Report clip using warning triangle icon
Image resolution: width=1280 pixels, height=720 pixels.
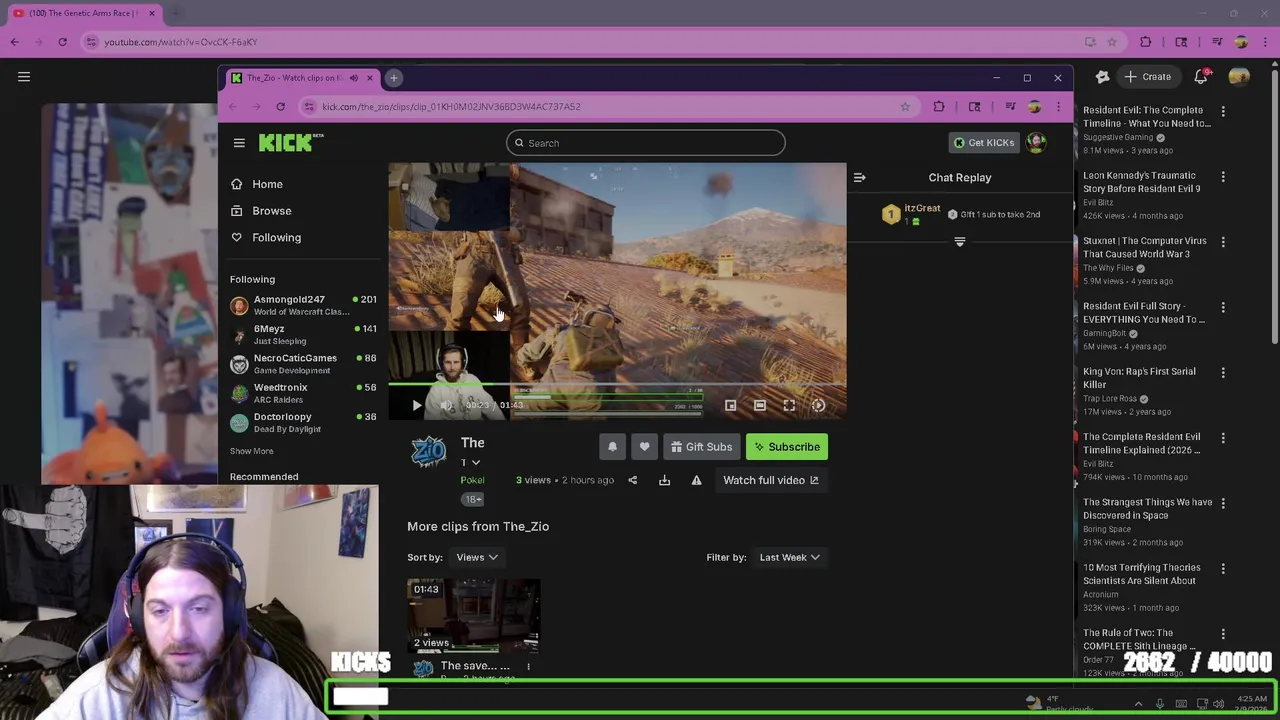click(x=697, y=480)
